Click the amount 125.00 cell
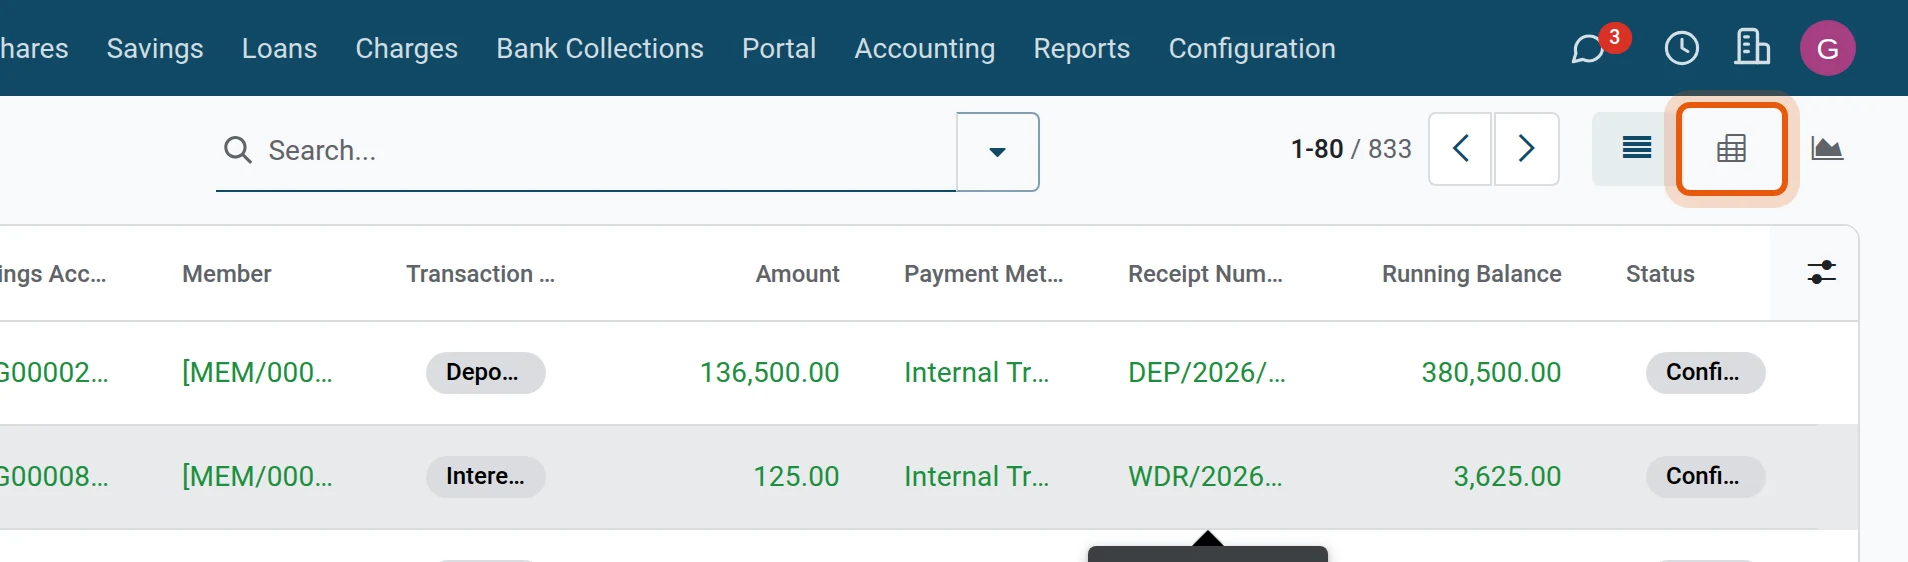The image size is (1908, 562). point(796,477)
